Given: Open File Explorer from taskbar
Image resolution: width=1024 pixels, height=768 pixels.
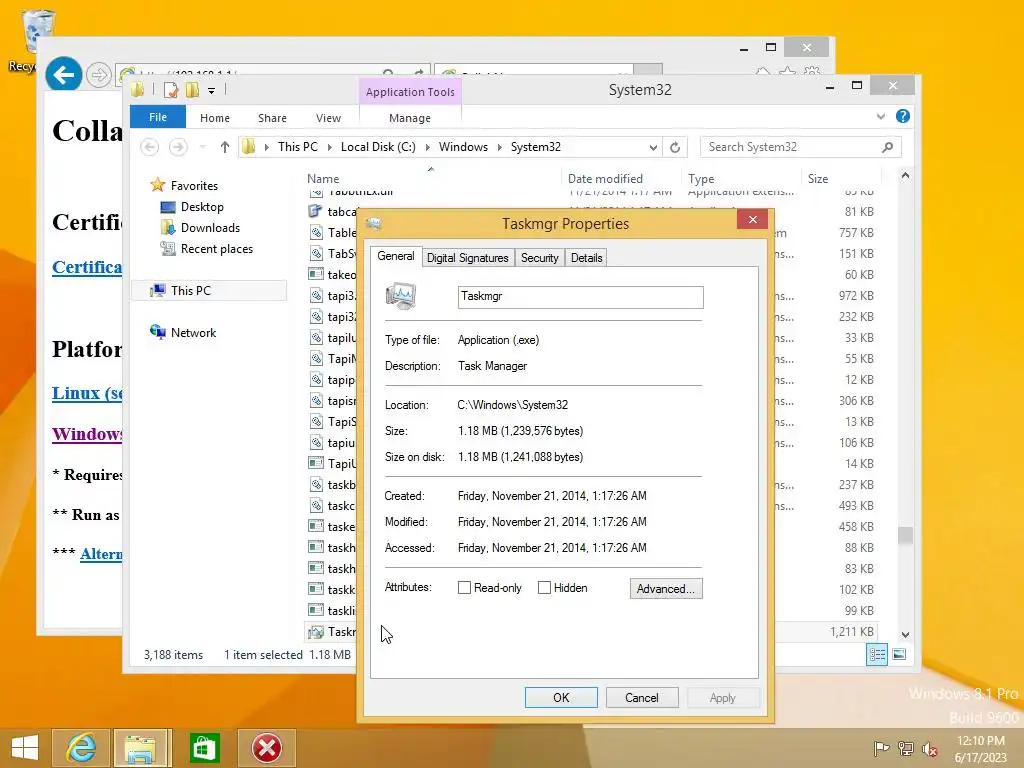Looking at the screenshot, I should 142,748.
